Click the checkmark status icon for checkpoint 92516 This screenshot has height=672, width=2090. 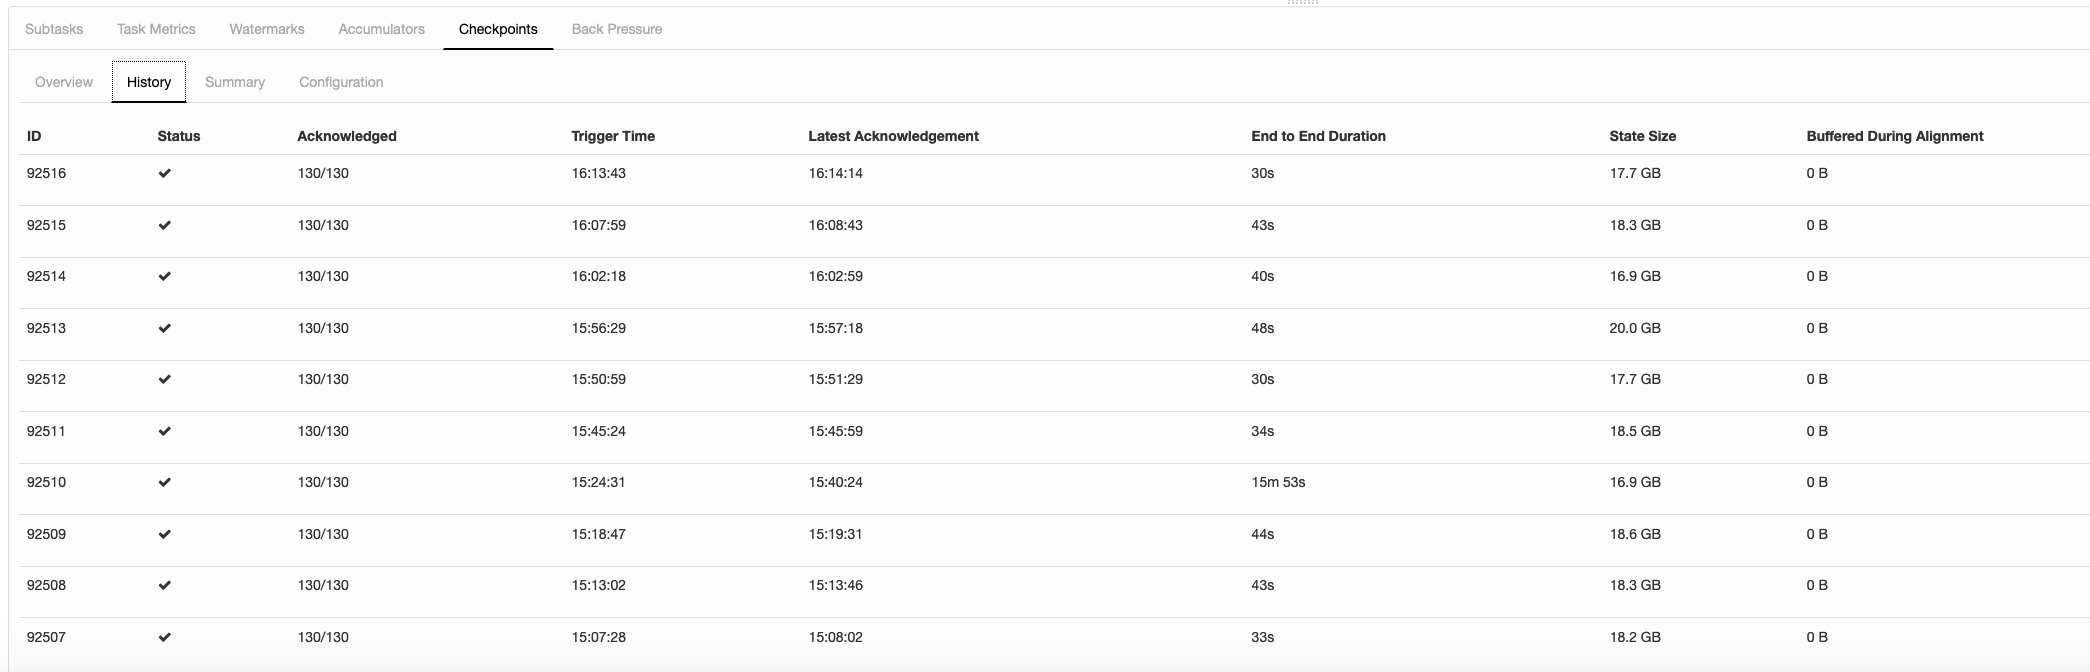165,174
